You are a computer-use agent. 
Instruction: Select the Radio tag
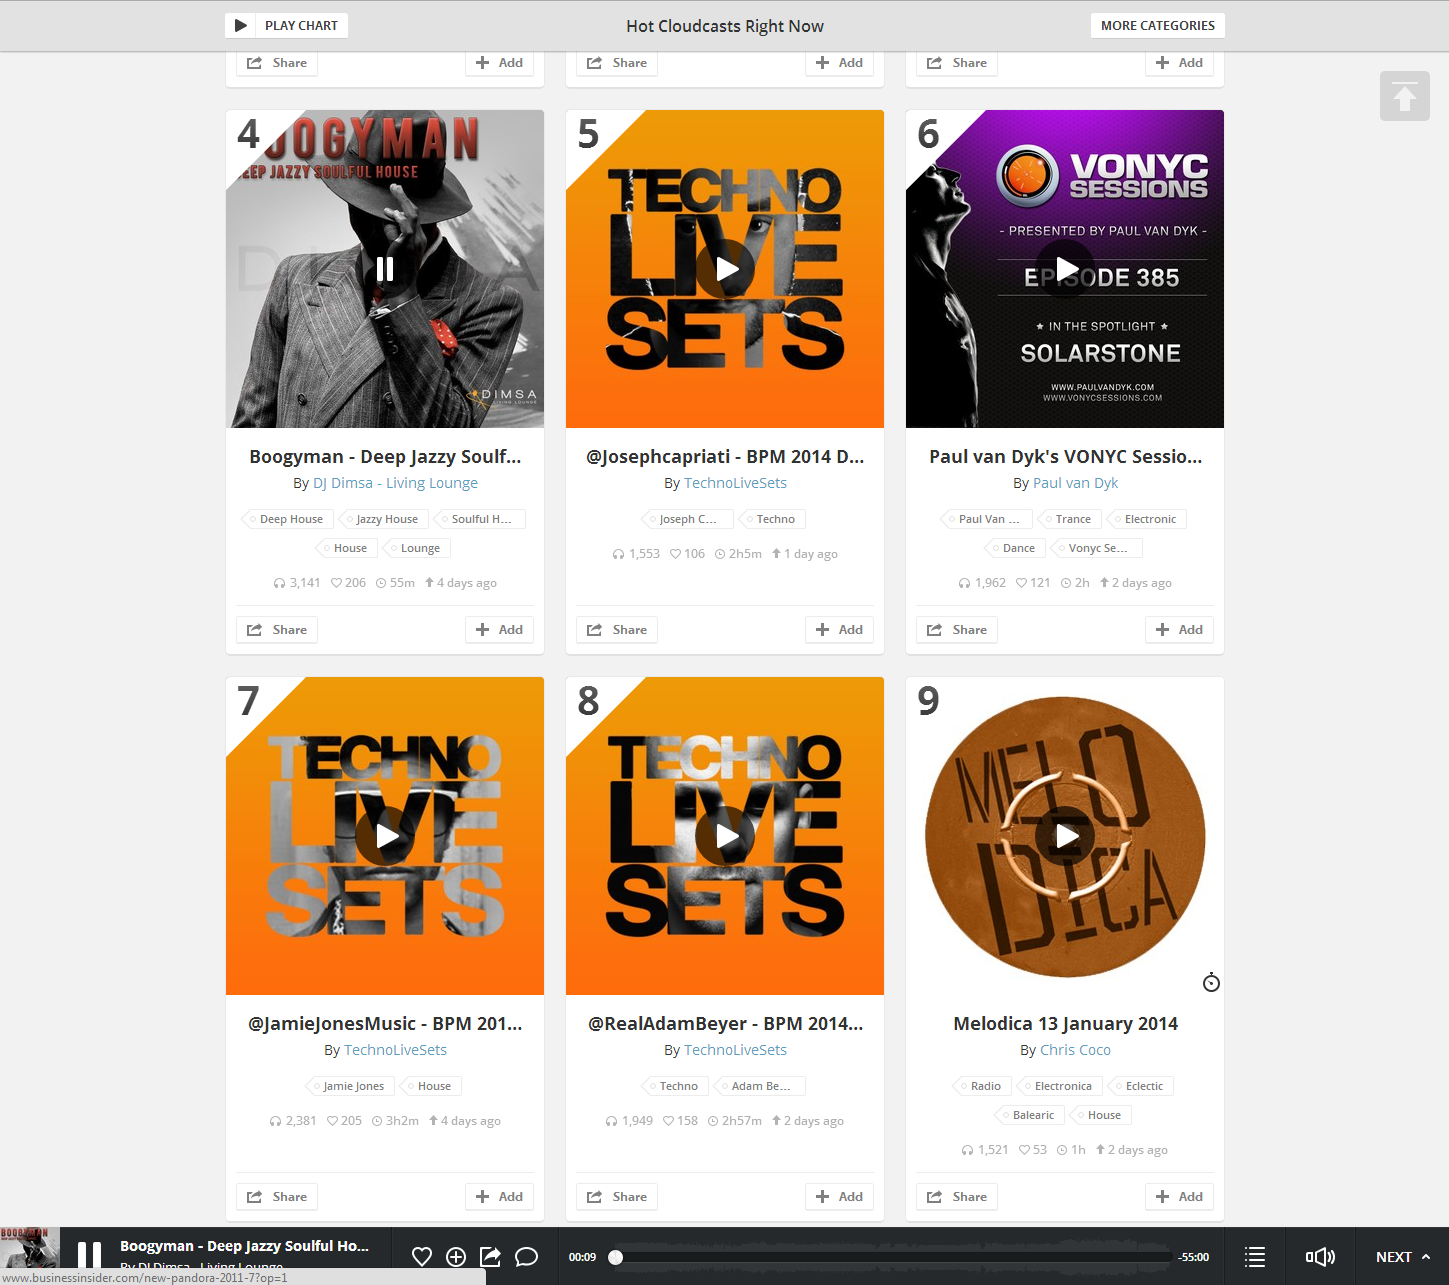tap(981, 1086)
